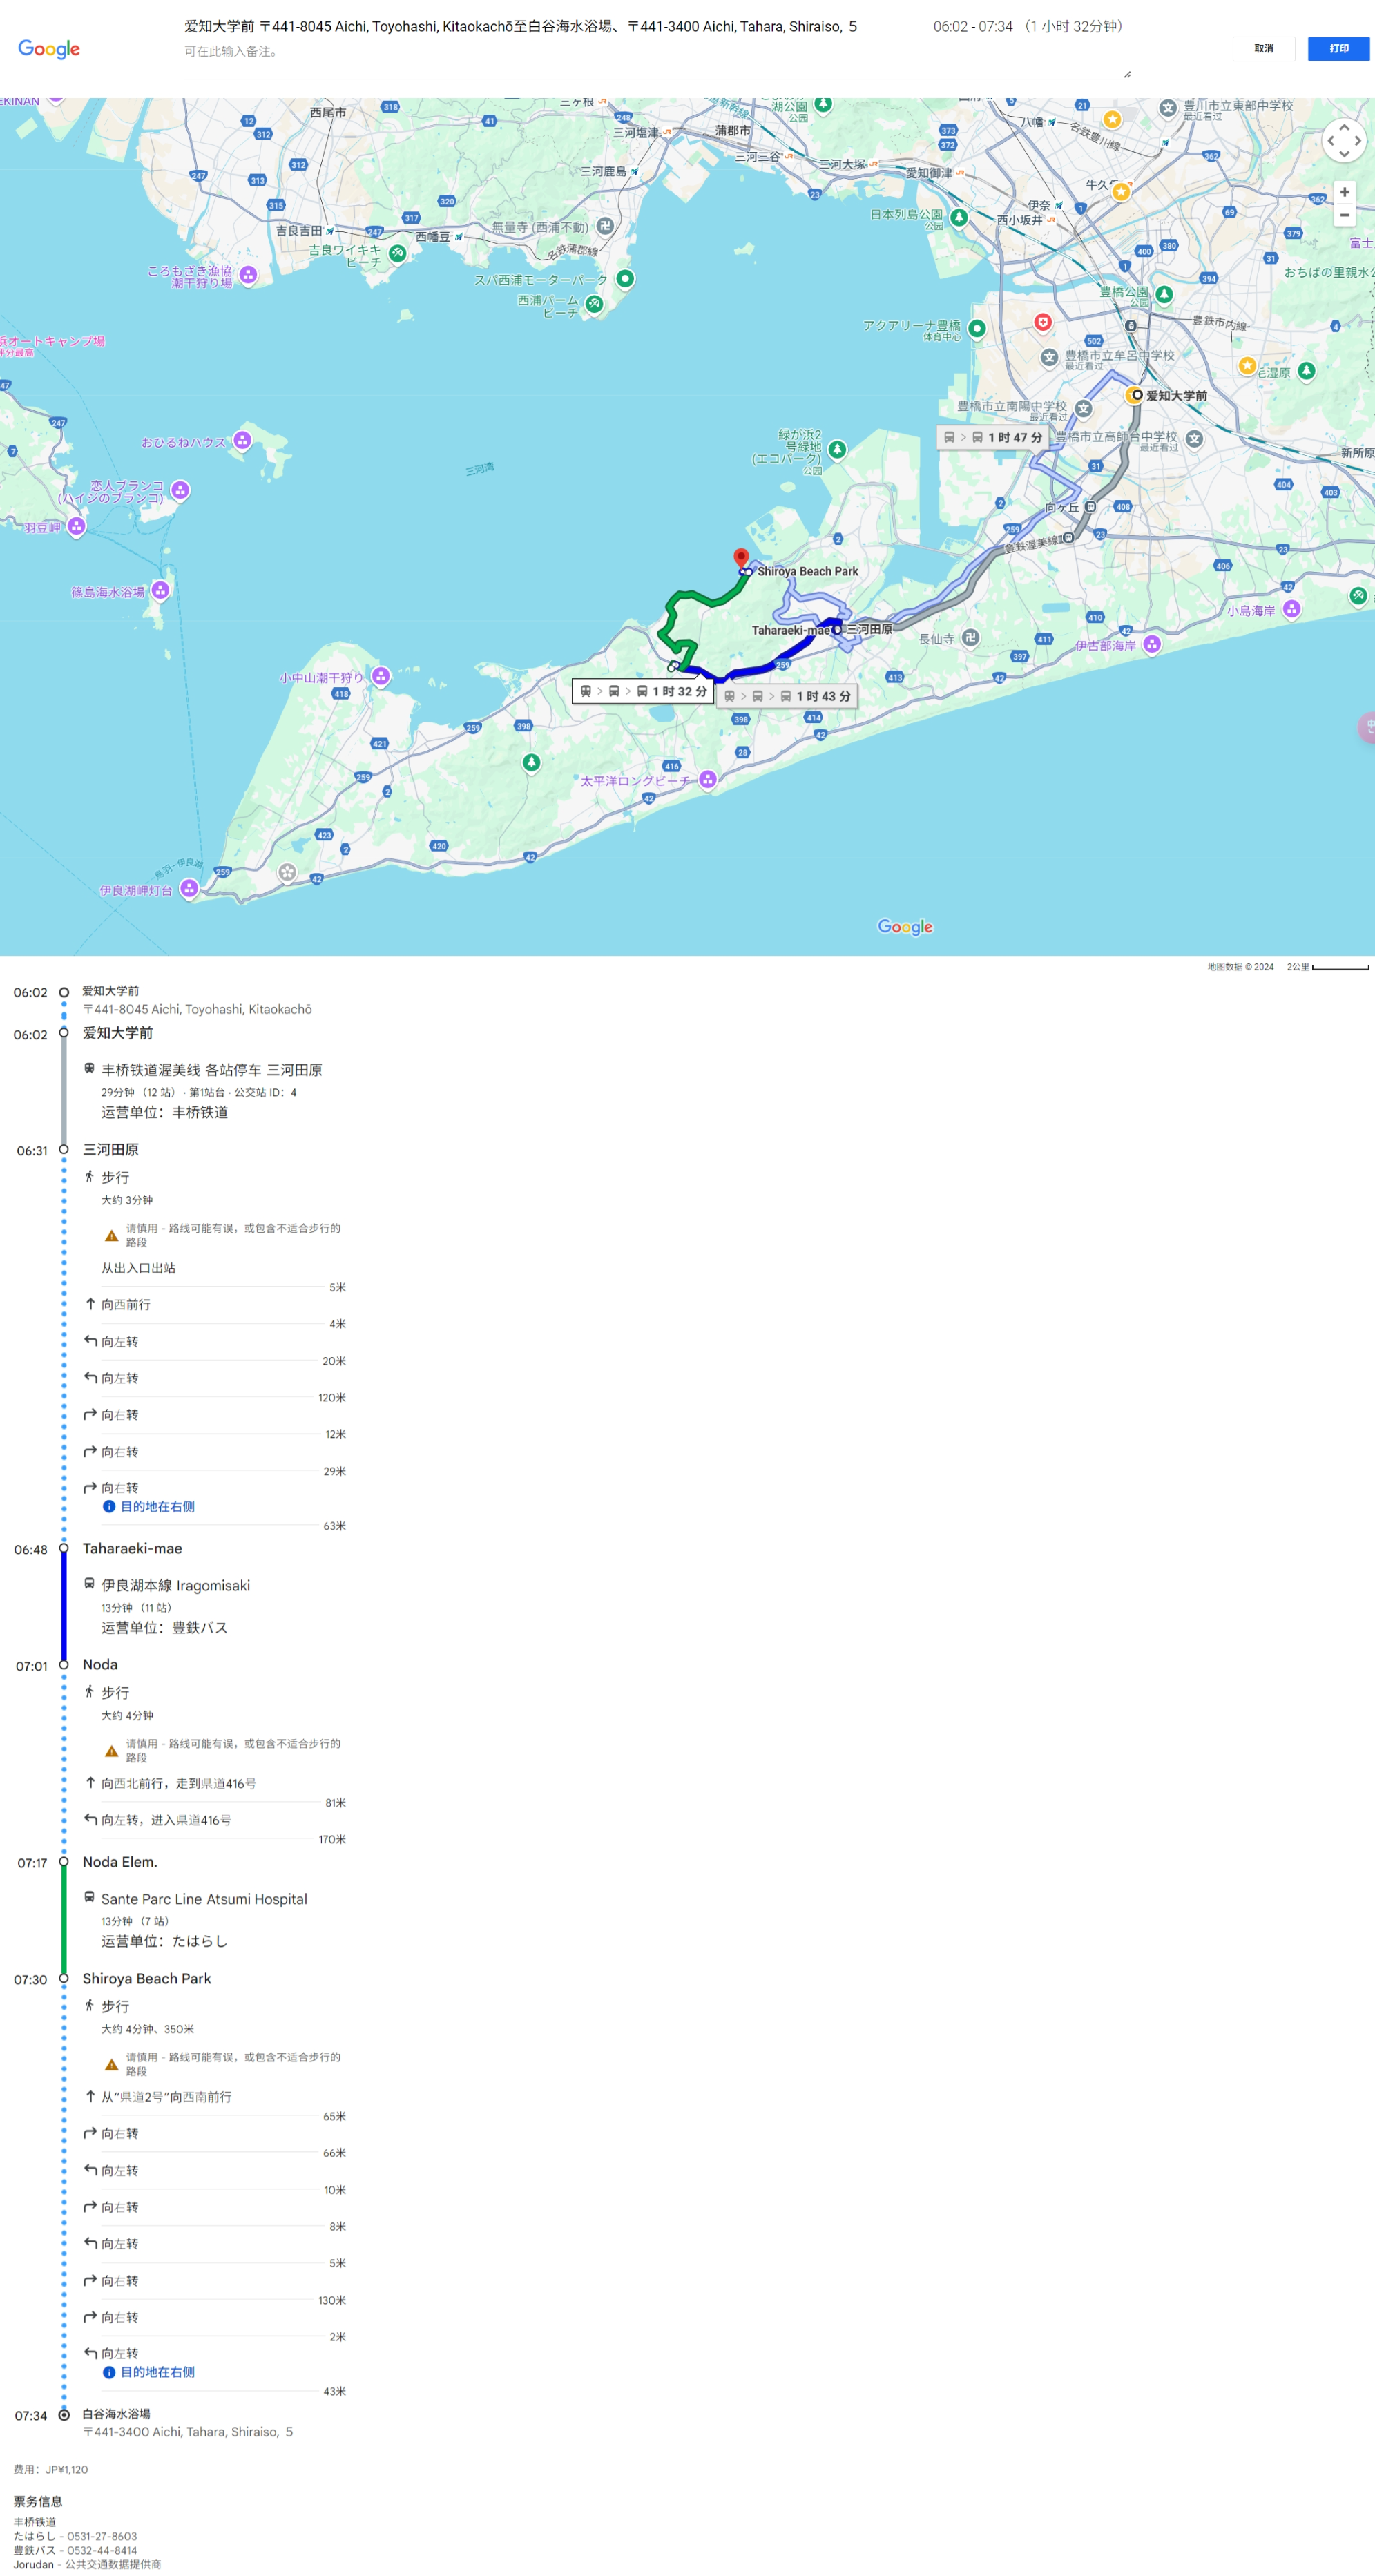Select the 1 时 47 分 alternate route label
This screenshot has width=1375, height=2576.
click(992, 437)
